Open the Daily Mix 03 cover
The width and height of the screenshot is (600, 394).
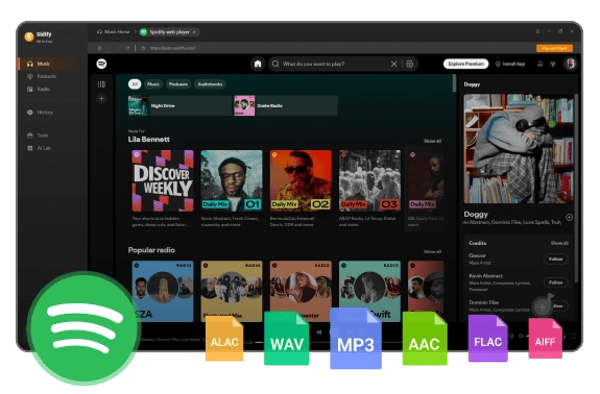(370, 181)
